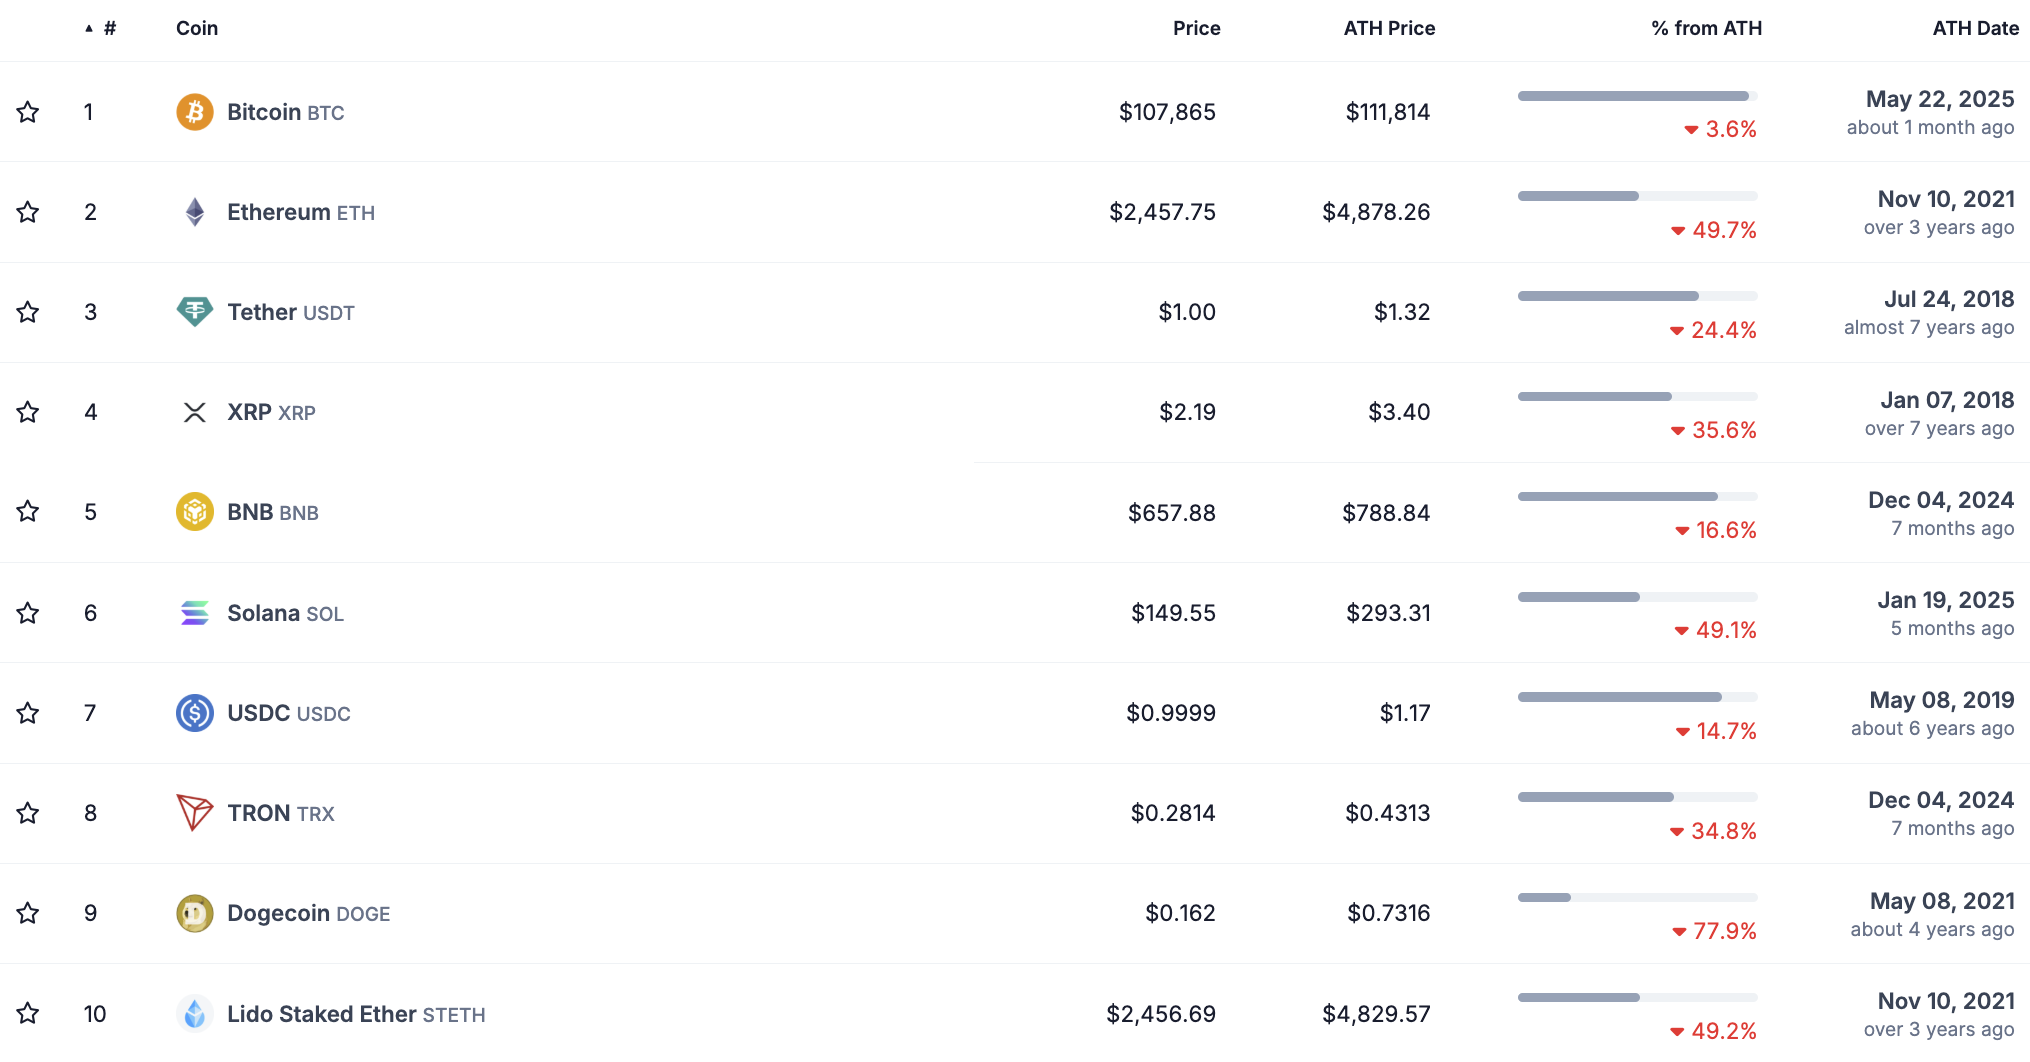Sort by the ATH Price column header
This screenshot has width=2030, height=1062.
coord(1389,28)
